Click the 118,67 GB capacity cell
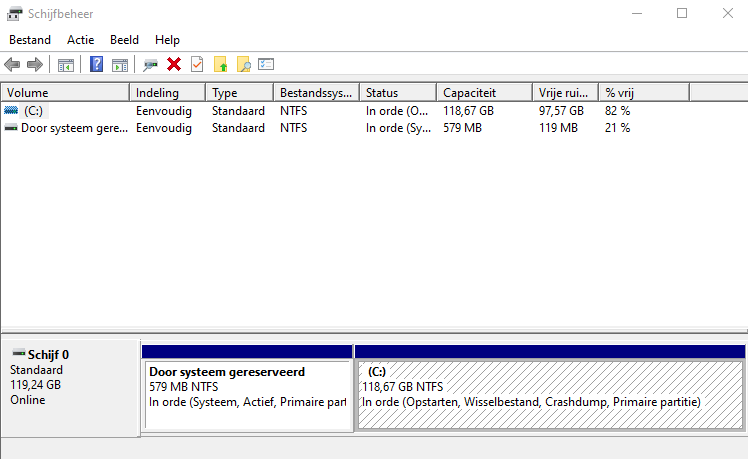This screenshot has width=748, height=459. (468, 111)
